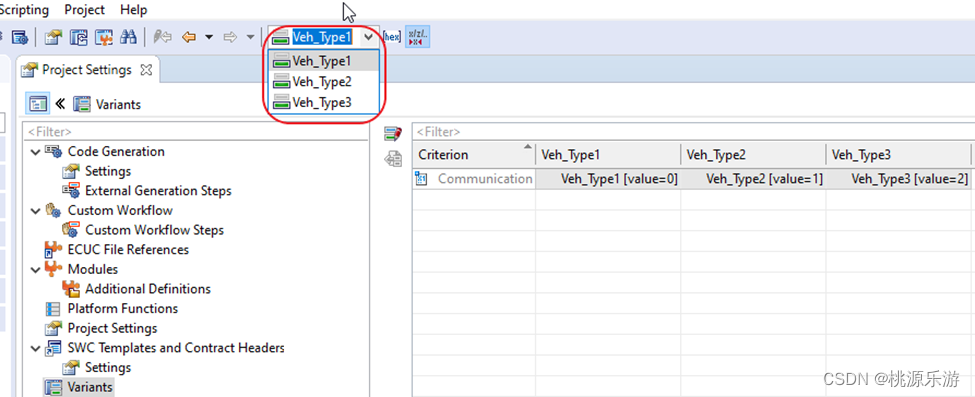Screen dimensions: 975x397
Task: Click the edit variants pencil icon
Action: [x=392, y=133]
